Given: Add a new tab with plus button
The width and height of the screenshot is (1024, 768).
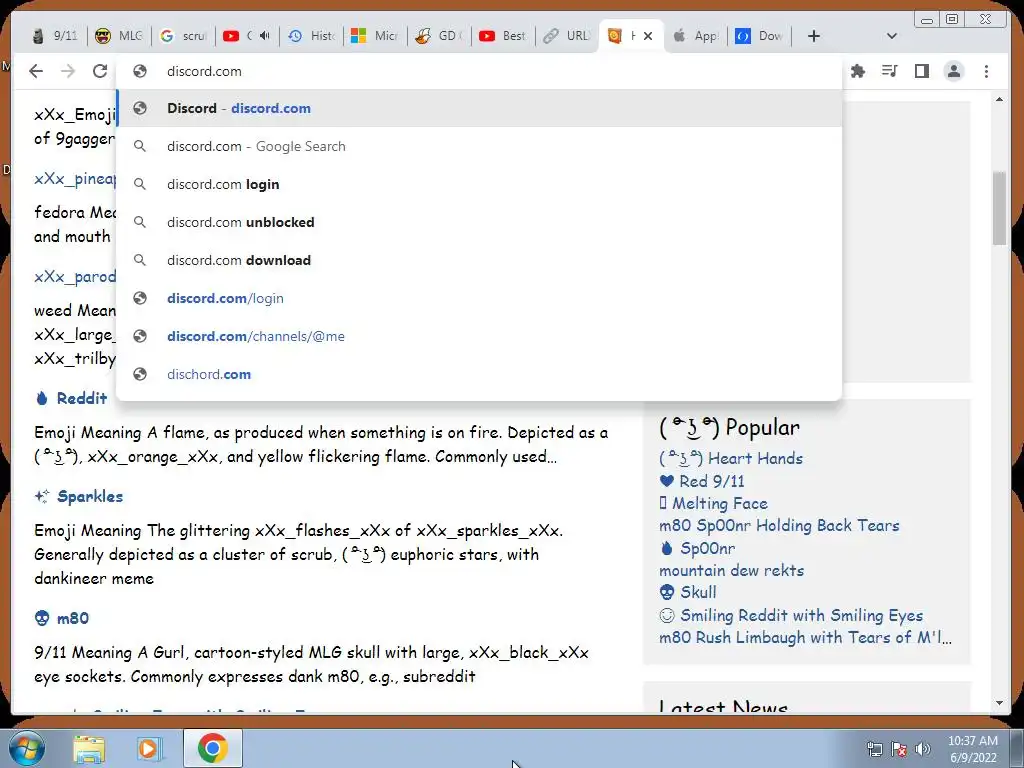Looking at the screenshot, I should click(814, 36).
